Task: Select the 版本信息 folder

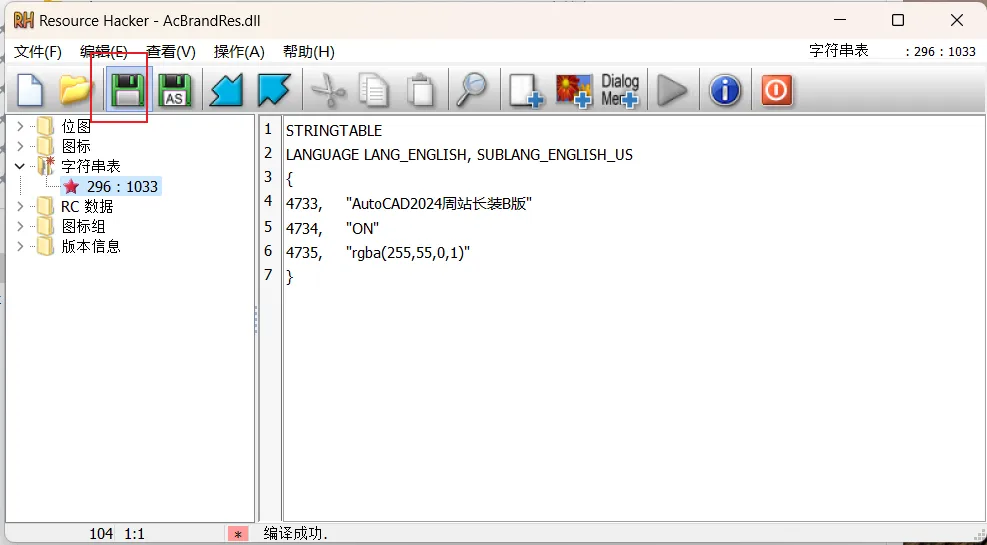Action: tap(91, 247)
